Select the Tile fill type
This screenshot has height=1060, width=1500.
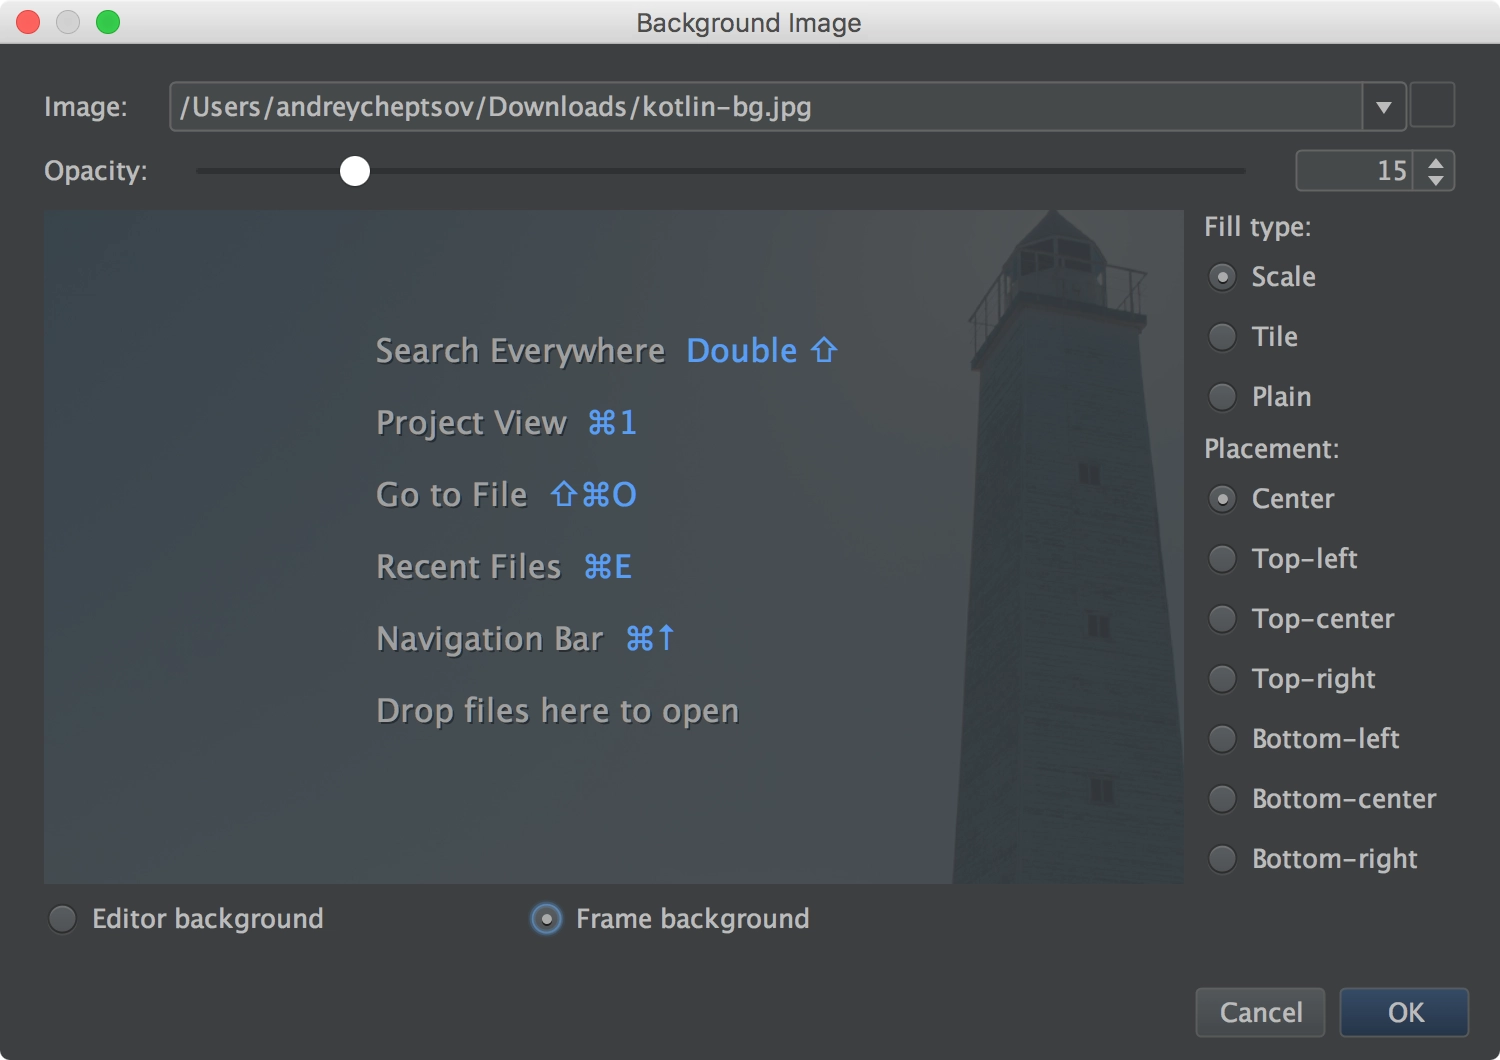point(1253,337)
